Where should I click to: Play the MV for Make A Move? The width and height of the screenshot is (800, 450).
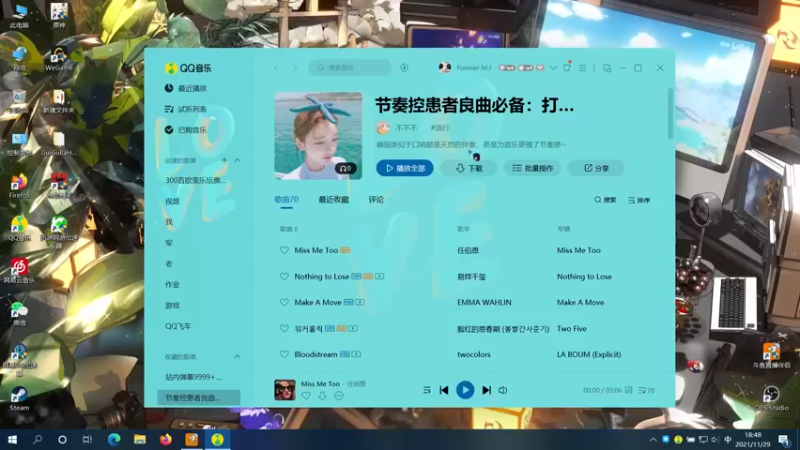(x=360, y=303)
